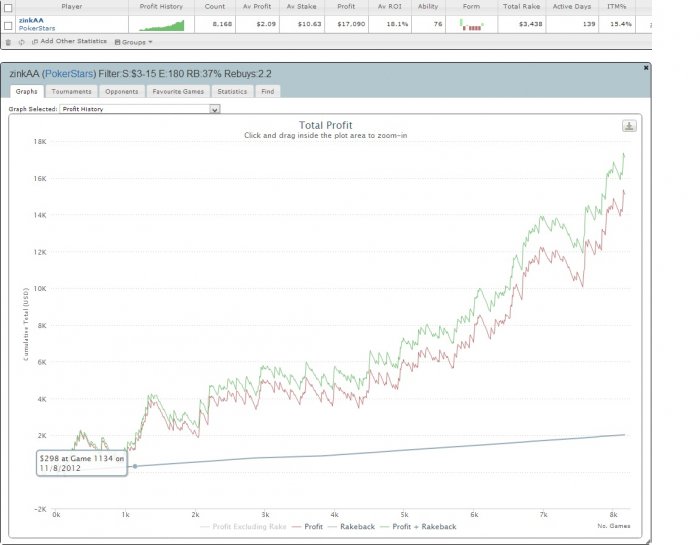The height and width of the screenshot is (545, 700).
Task: Check the zinkAA row checkbox
Action: [x=8, y=25]
